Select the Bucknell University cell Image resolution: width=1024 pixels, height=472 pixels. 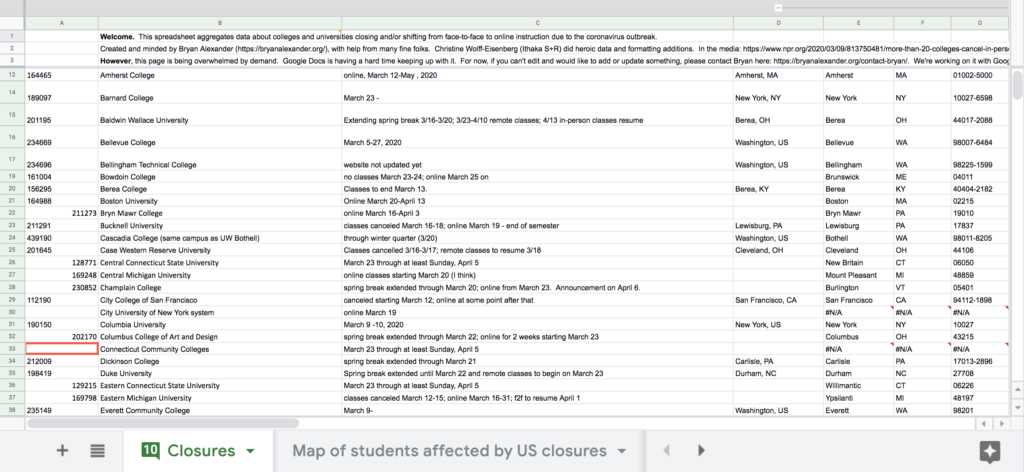[219, 226]
